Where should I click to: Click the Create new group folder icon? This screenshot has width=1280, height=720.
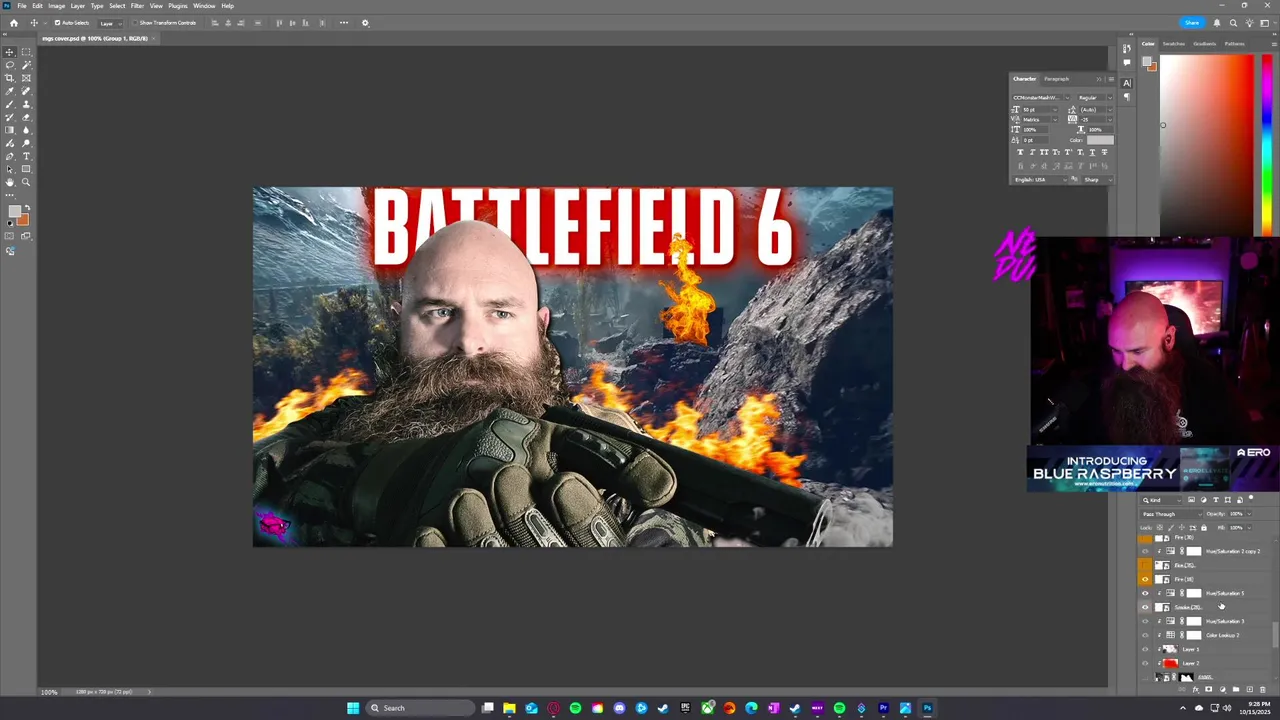(1236, 689)
